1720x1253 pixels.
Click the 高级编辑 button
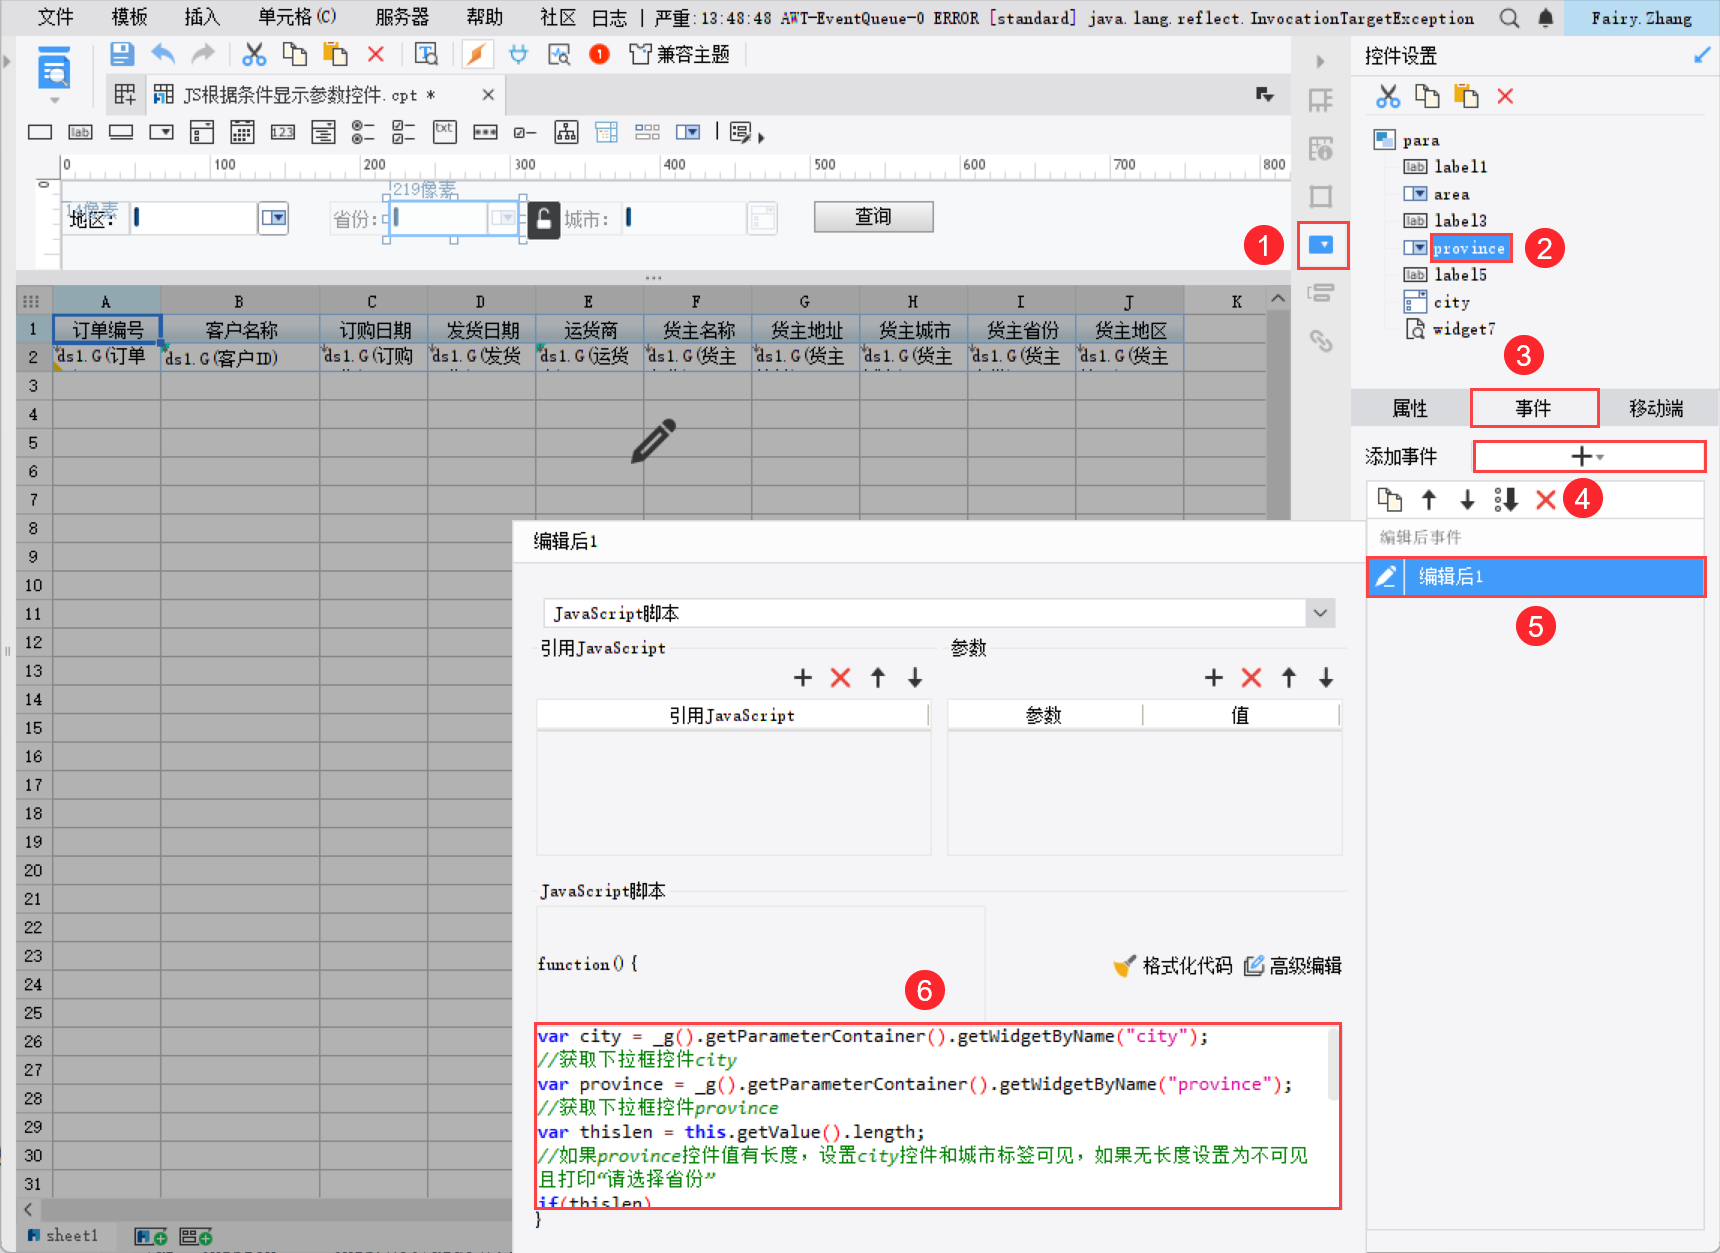click(1293, 965)
